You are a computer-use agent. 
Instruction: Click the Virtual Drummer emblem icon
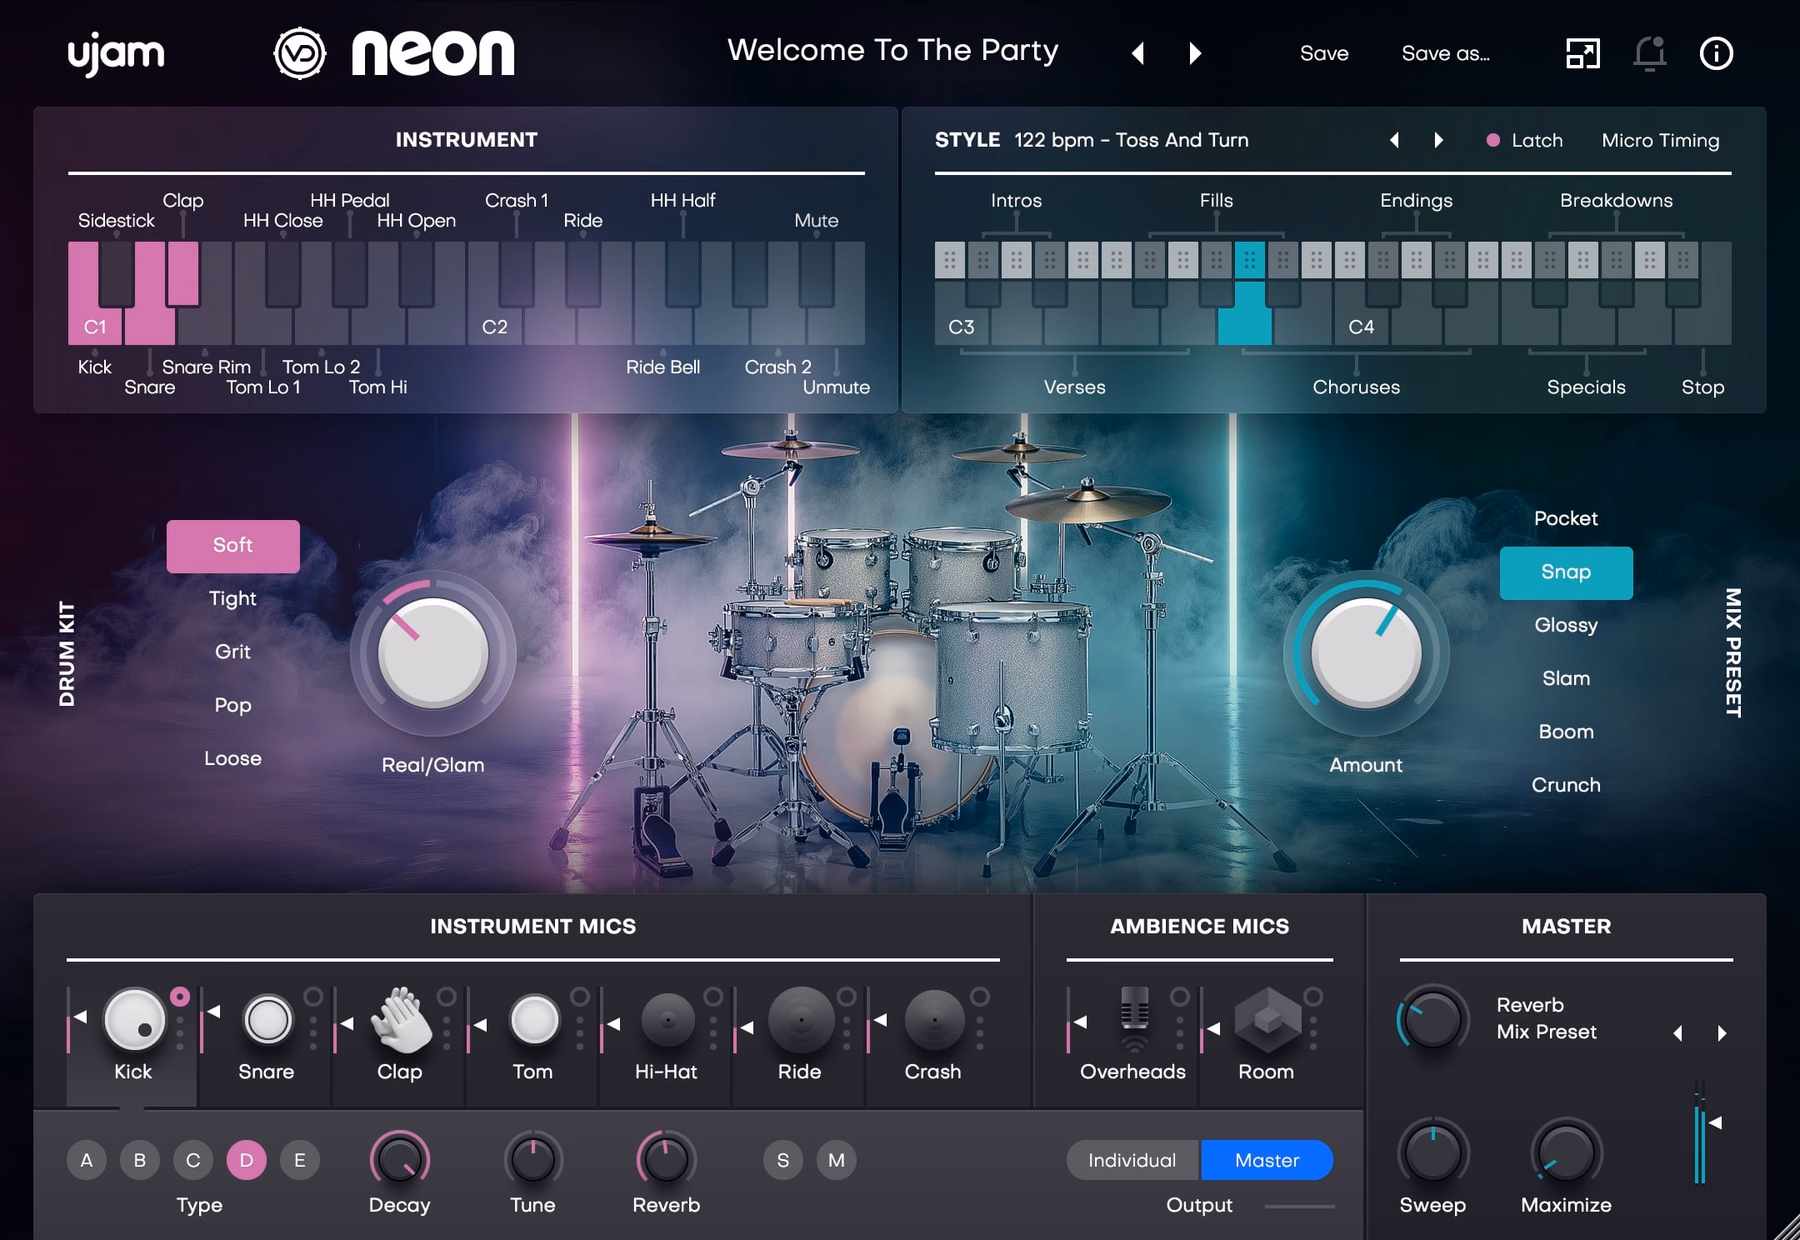pyautogui.click(x=299, y=54)
